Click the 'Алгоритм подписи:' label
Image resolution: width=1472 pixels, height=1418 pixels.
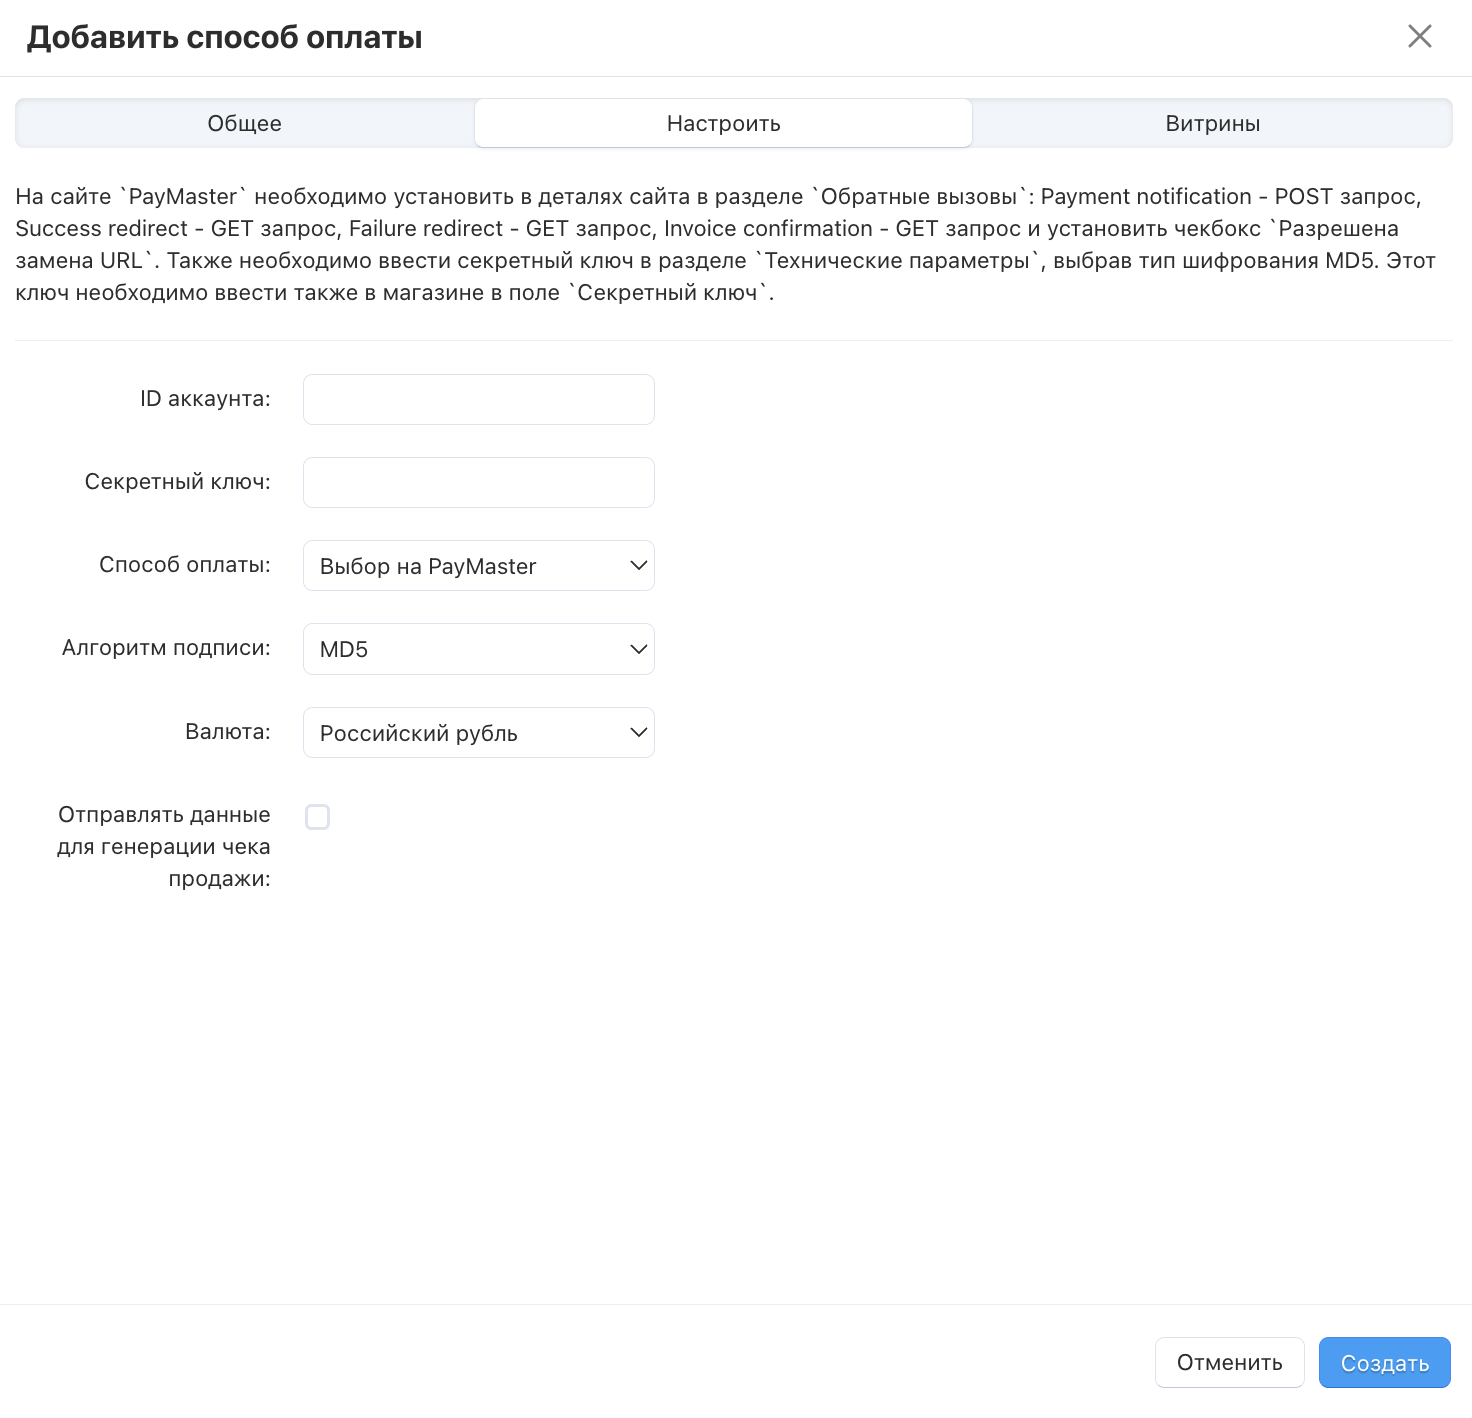click(x=166, y=648)
